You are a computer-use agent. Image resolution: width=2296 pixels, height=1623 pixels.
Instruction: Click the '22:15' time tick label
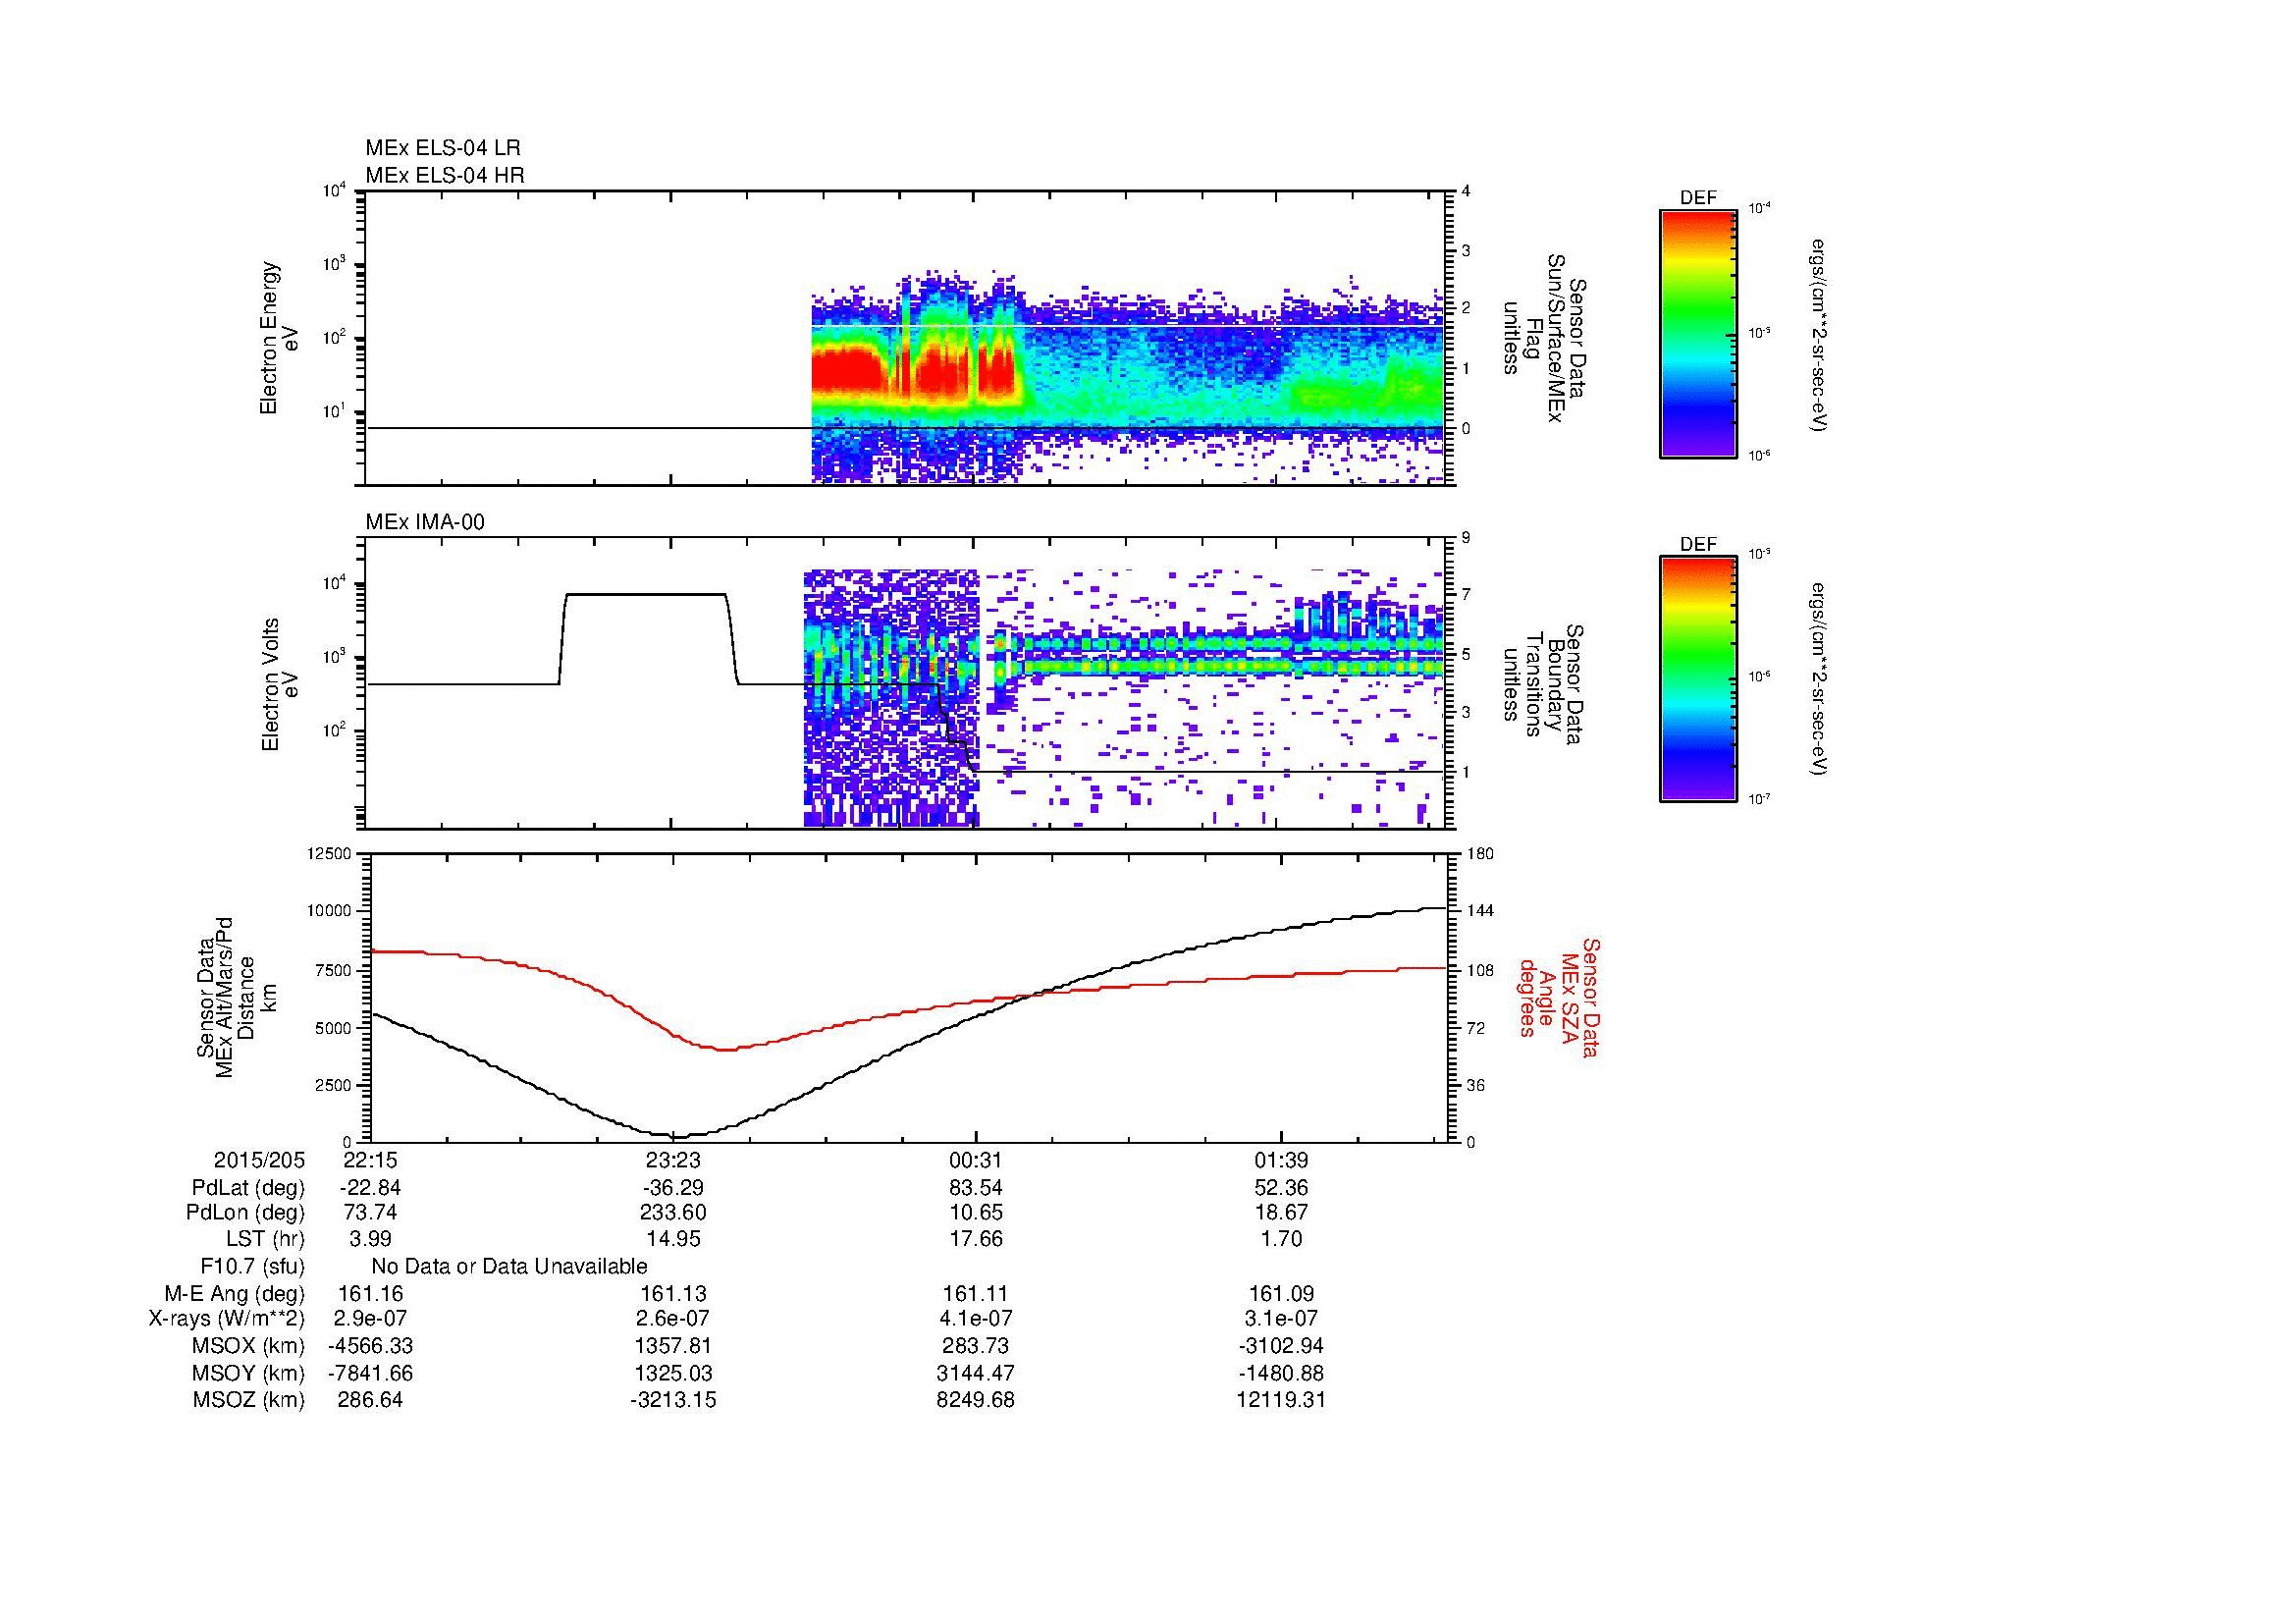click(371, 1161)
